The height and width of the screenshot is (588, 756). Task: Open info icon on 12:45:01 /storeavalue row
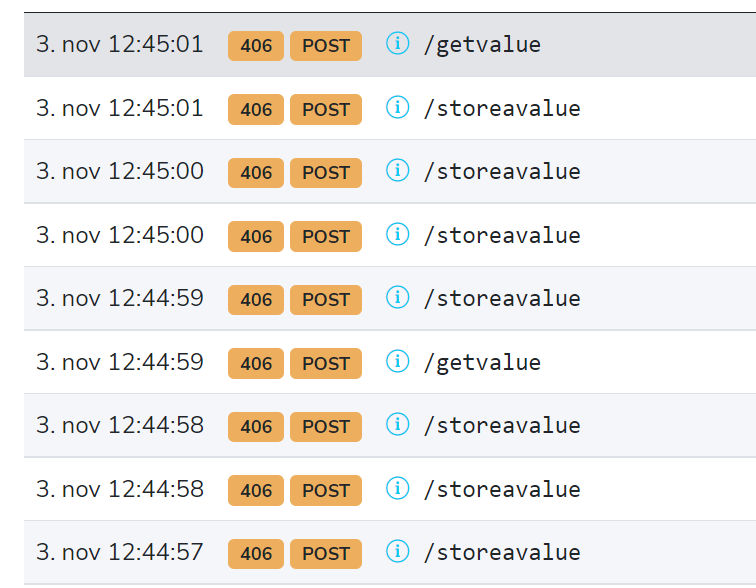[398, 107]
